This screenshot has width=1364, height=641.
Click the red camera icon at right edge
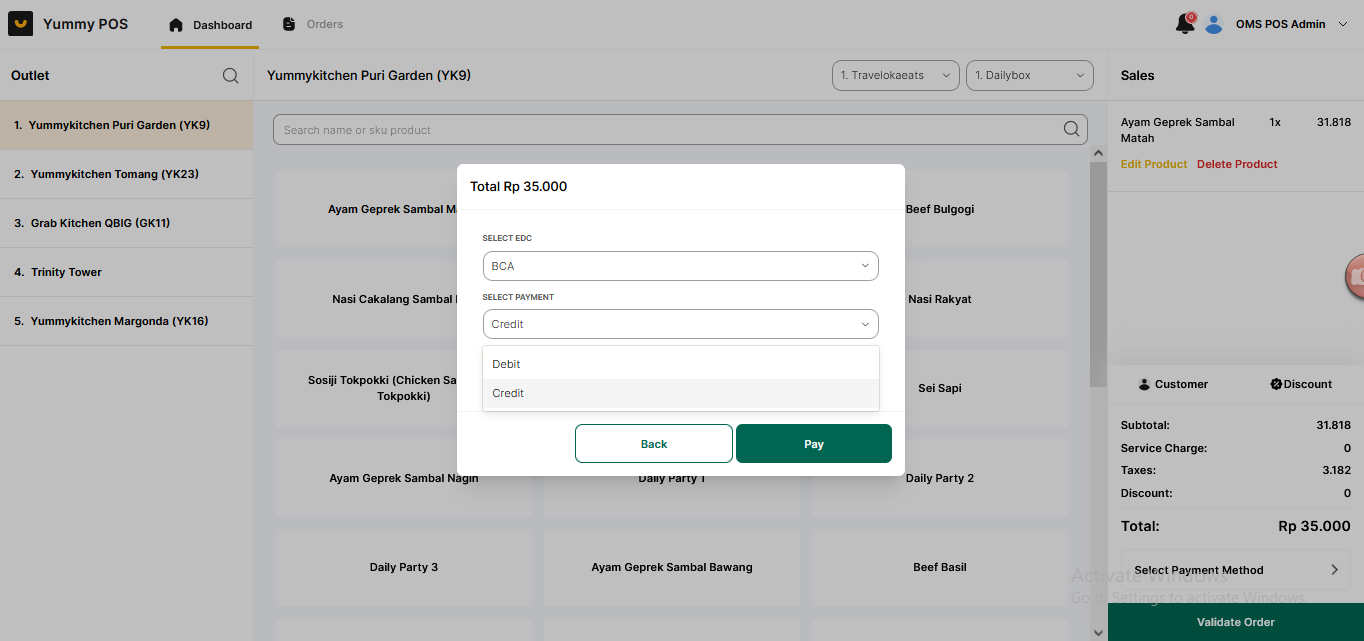pyautogui.click(x=1355, y=276)
